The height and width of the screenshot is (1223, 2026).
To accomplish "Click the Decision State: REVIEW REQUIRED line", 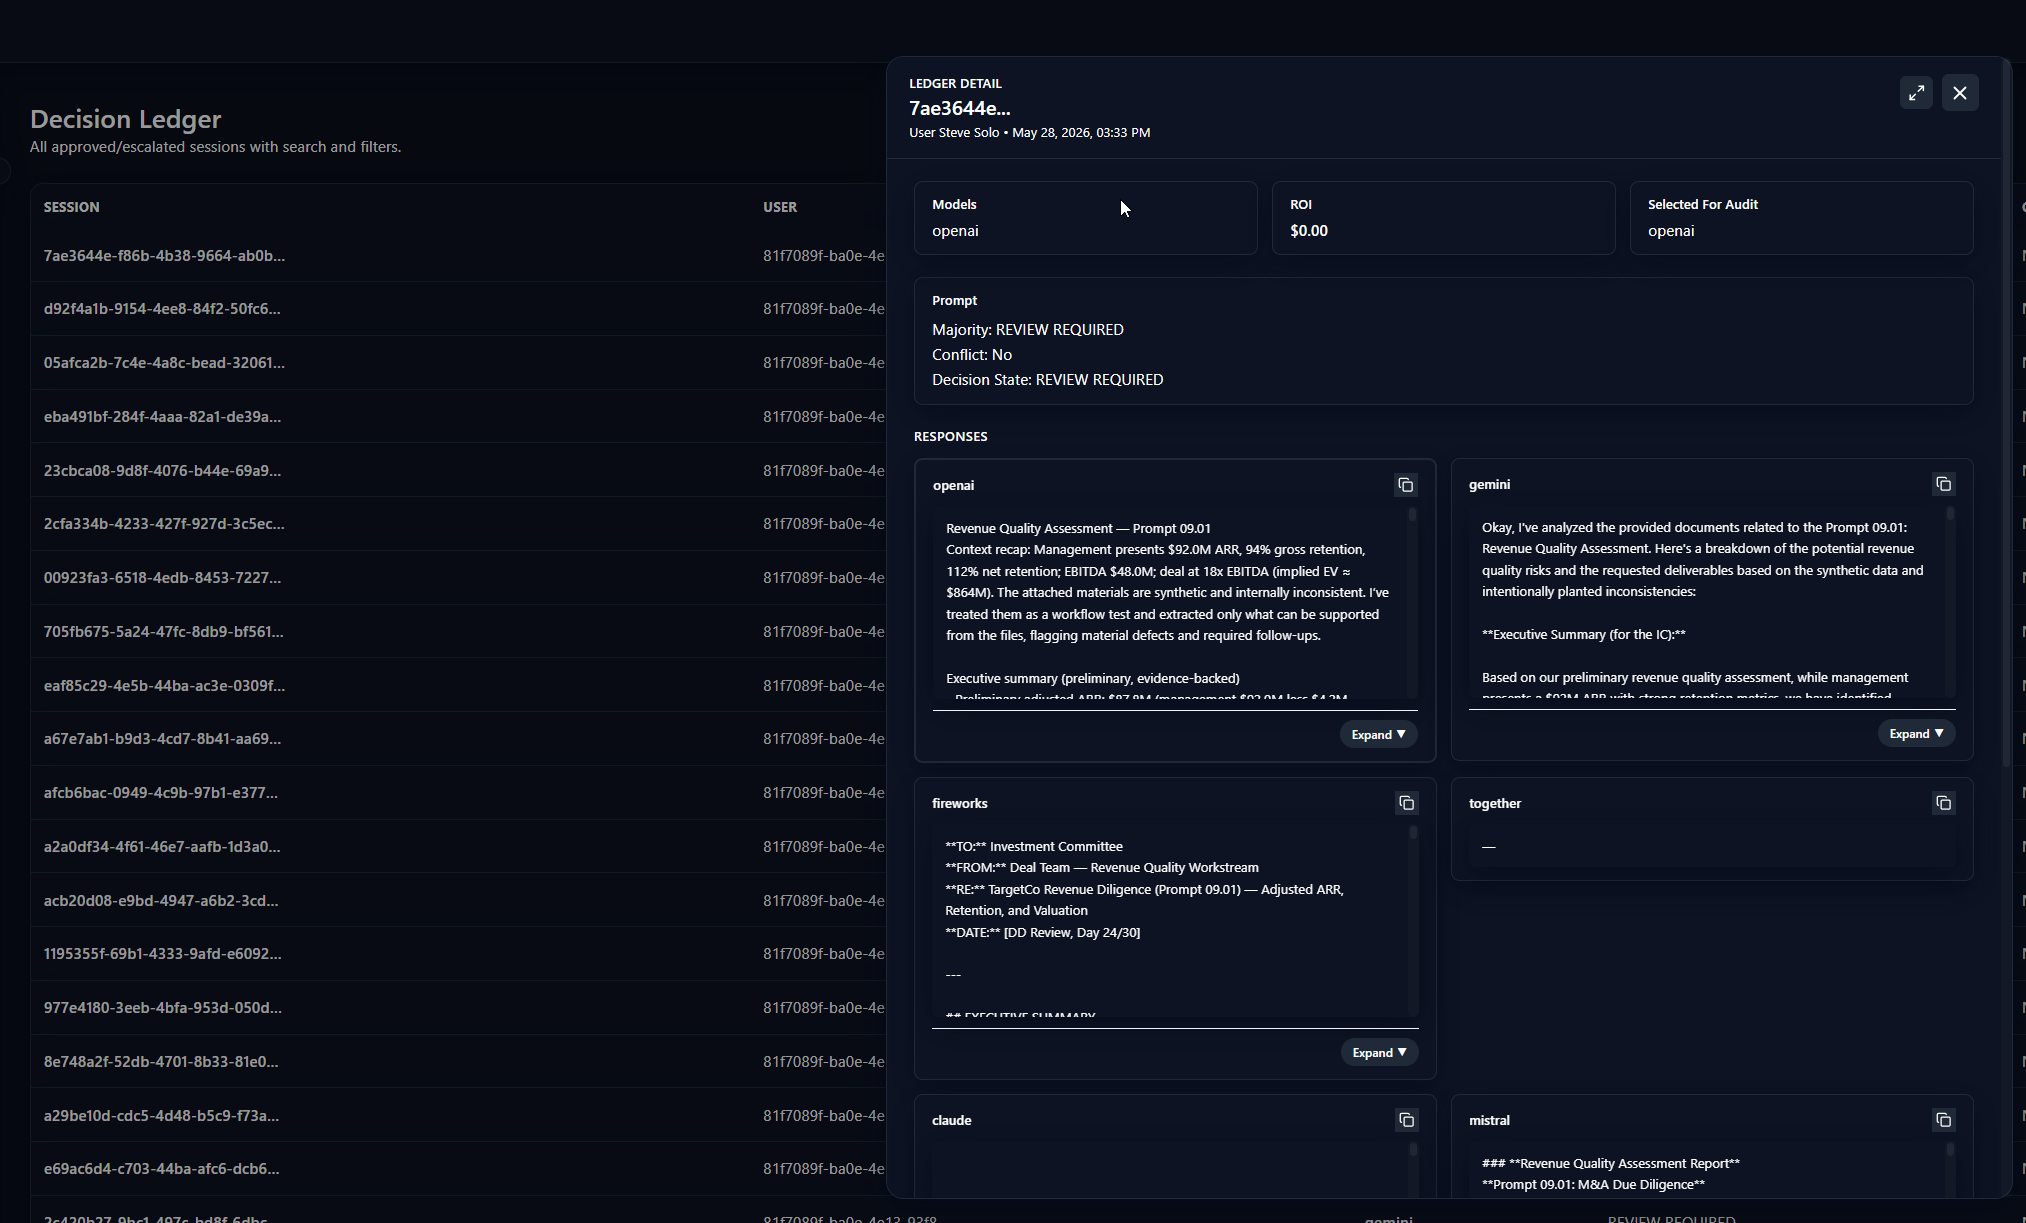I will click(x=1047, y=380).
